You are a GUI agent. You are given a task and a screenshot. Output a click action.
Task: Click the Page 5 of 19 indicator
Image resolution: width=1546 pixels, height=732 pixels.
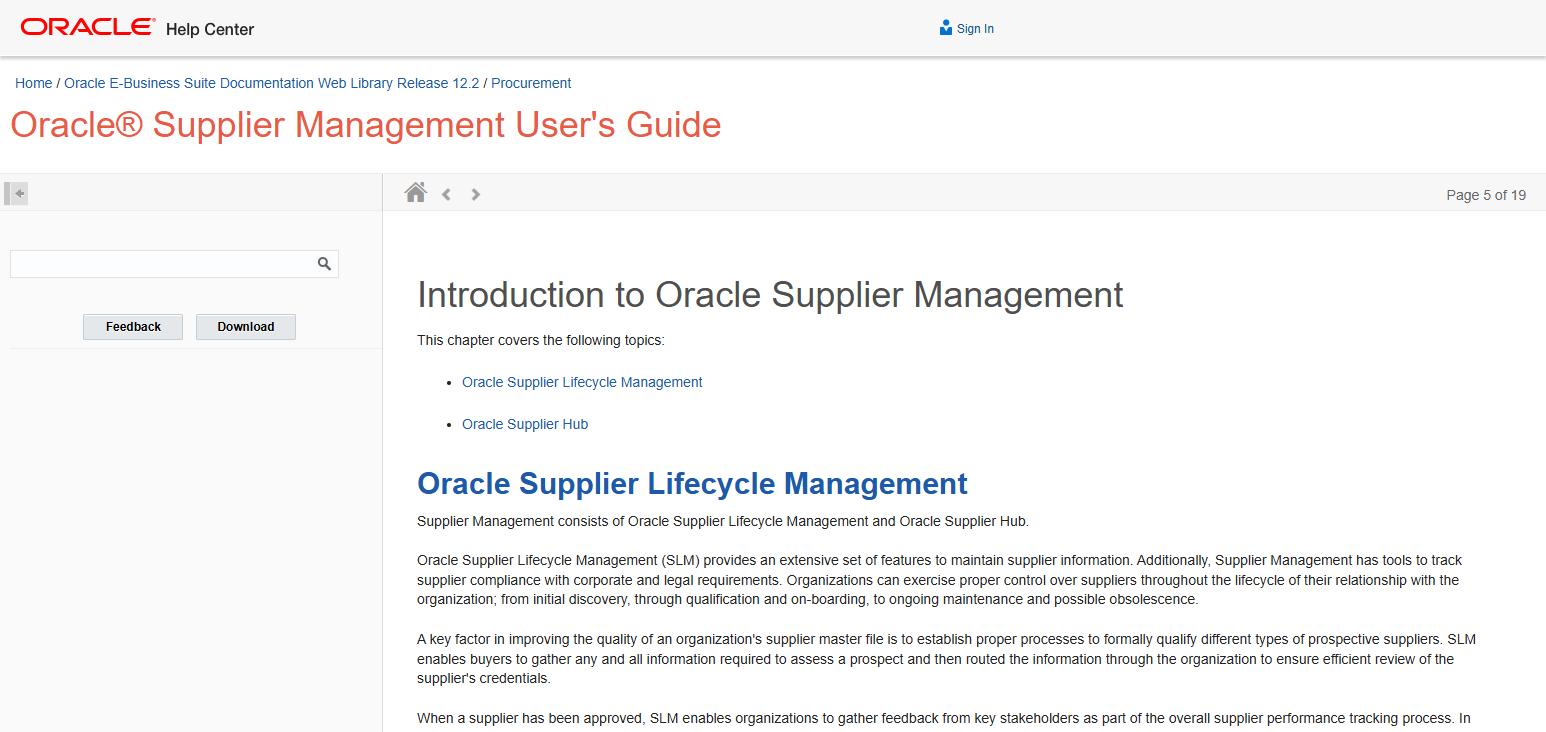click(x=1486, y=195)
